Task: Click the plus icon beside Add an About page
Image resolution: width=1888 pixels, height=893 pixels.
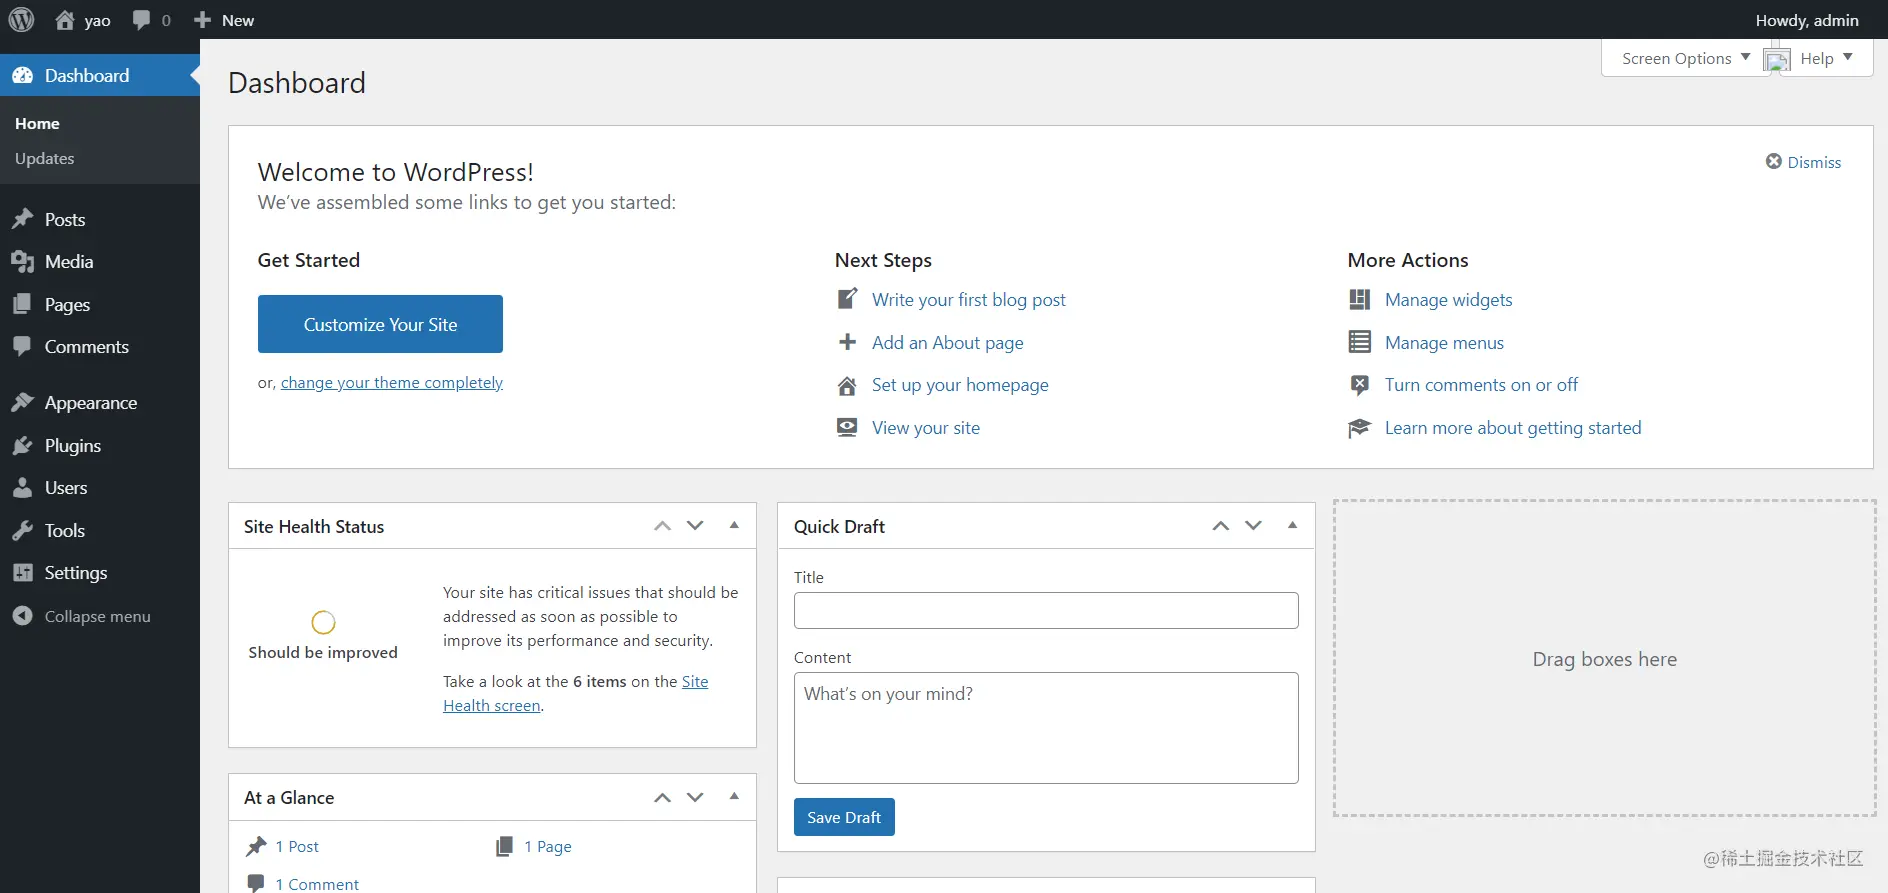Action: tap(847, 342)
